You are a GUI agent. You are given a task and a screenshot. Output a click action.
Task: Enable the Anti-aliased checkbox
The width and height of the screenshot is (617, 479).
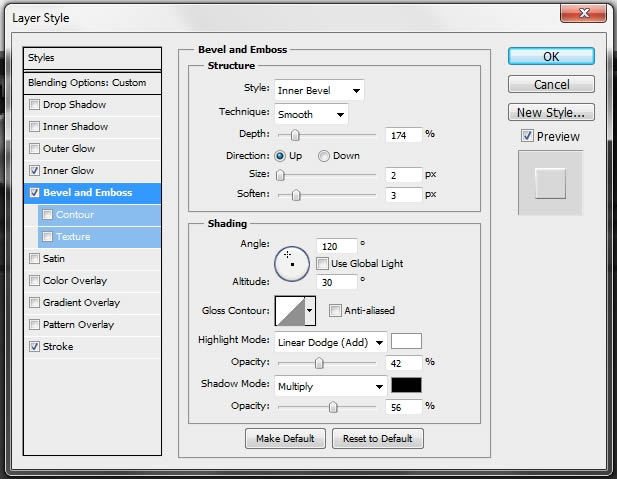335,311
